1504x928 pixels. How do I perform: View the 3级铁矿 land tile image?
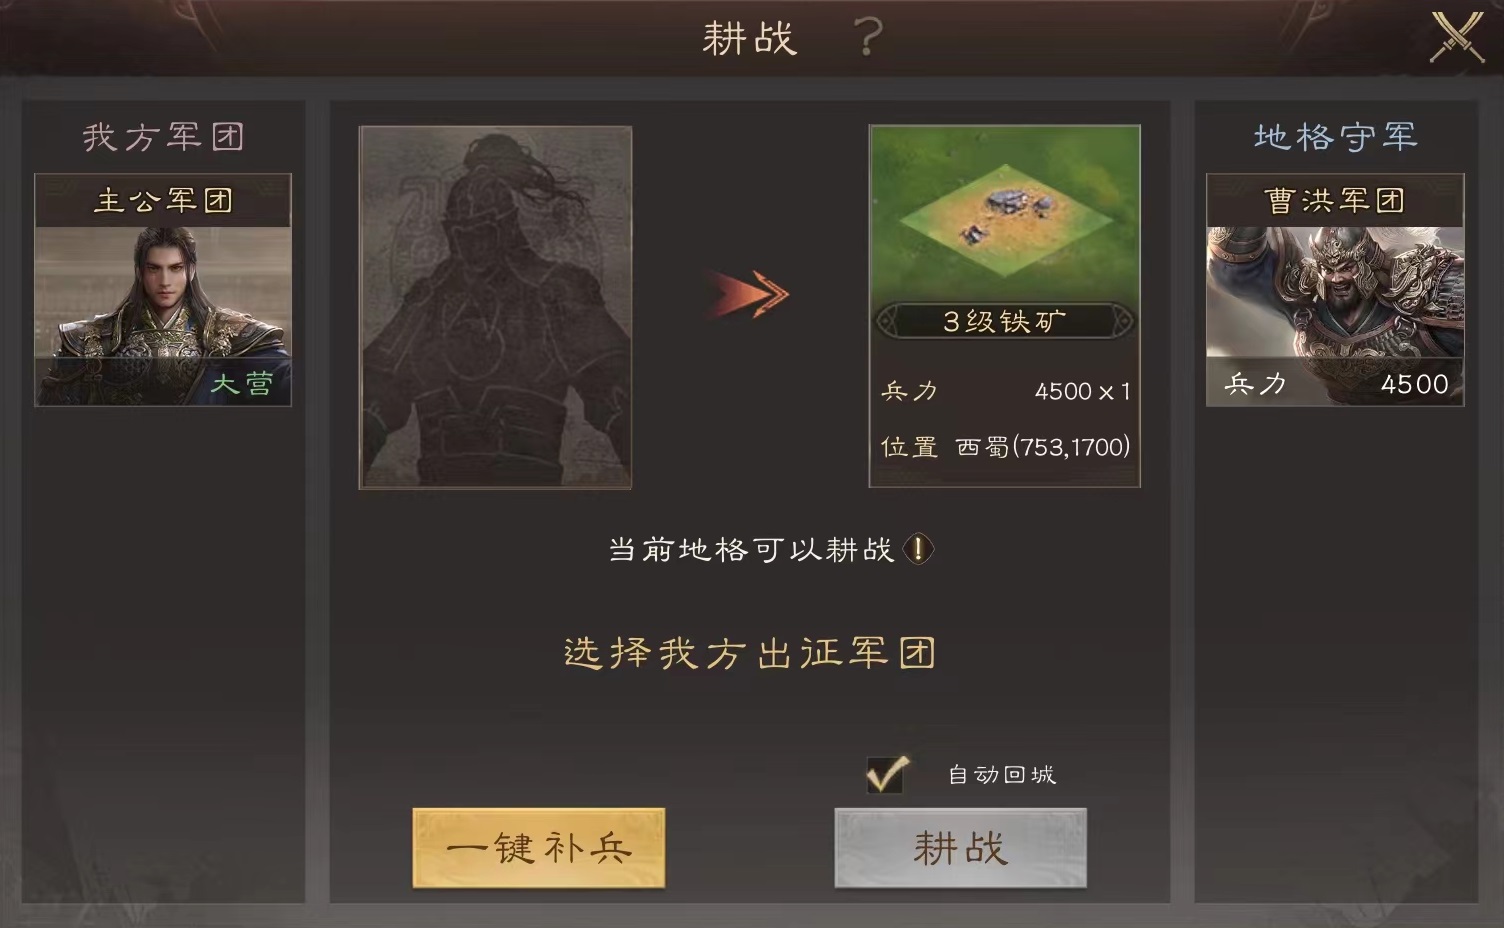(x=1005, y=212)
